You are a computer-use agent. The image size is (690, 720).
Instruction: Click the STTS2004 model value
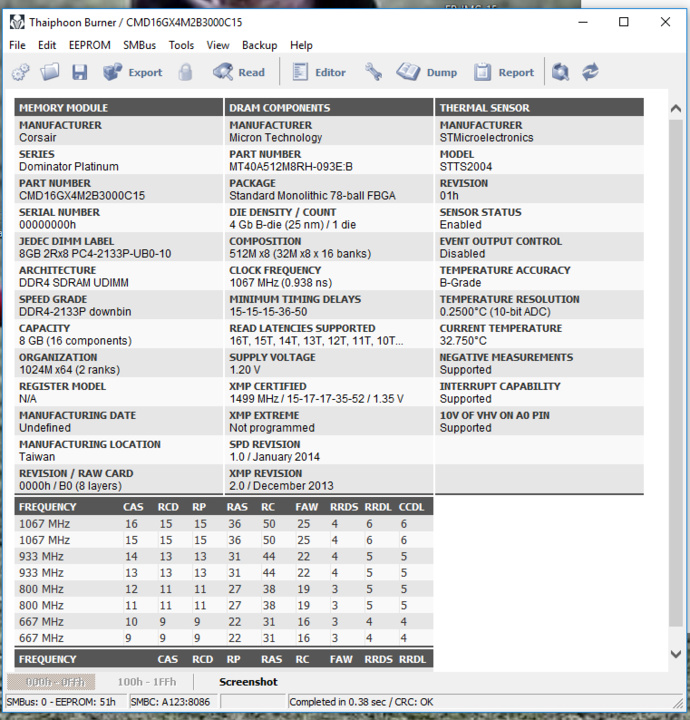coord(466,167)
